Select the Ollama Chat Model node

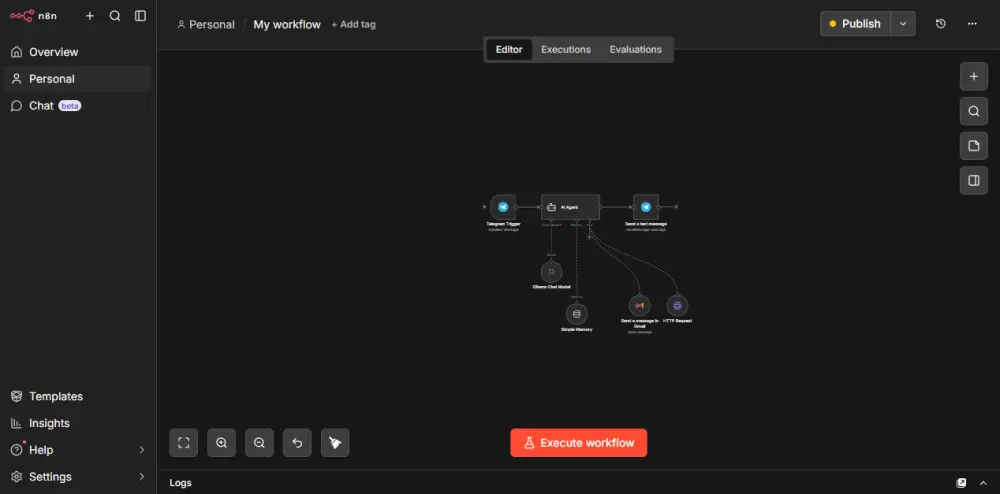click(551, 272)
